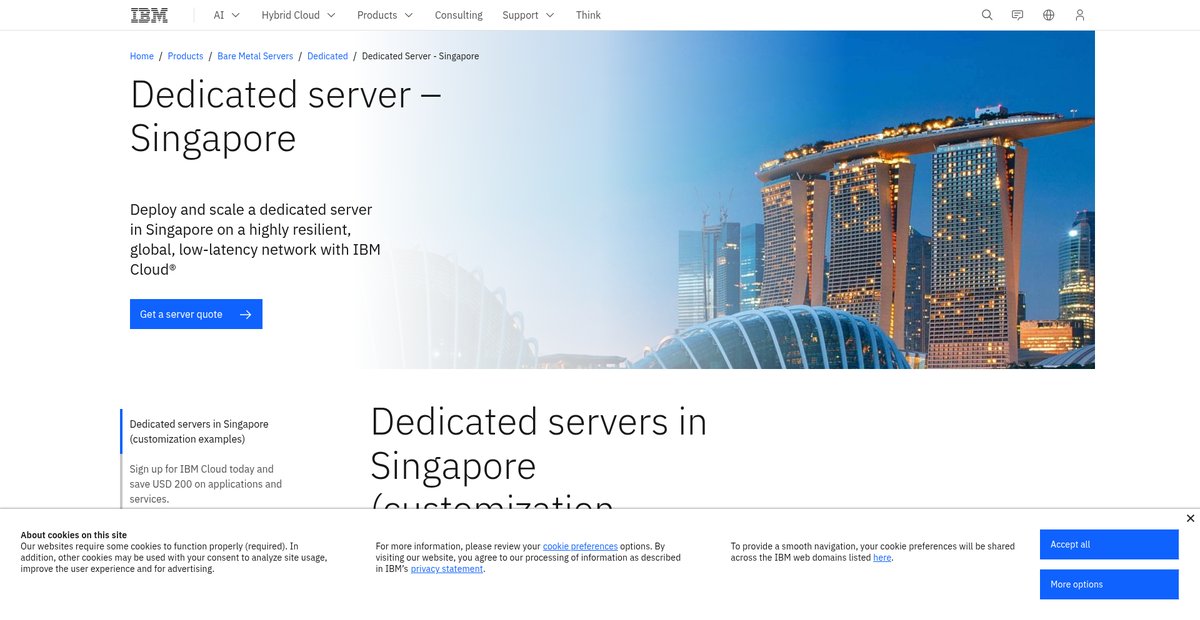Open IBM privacy statement link

447,568
